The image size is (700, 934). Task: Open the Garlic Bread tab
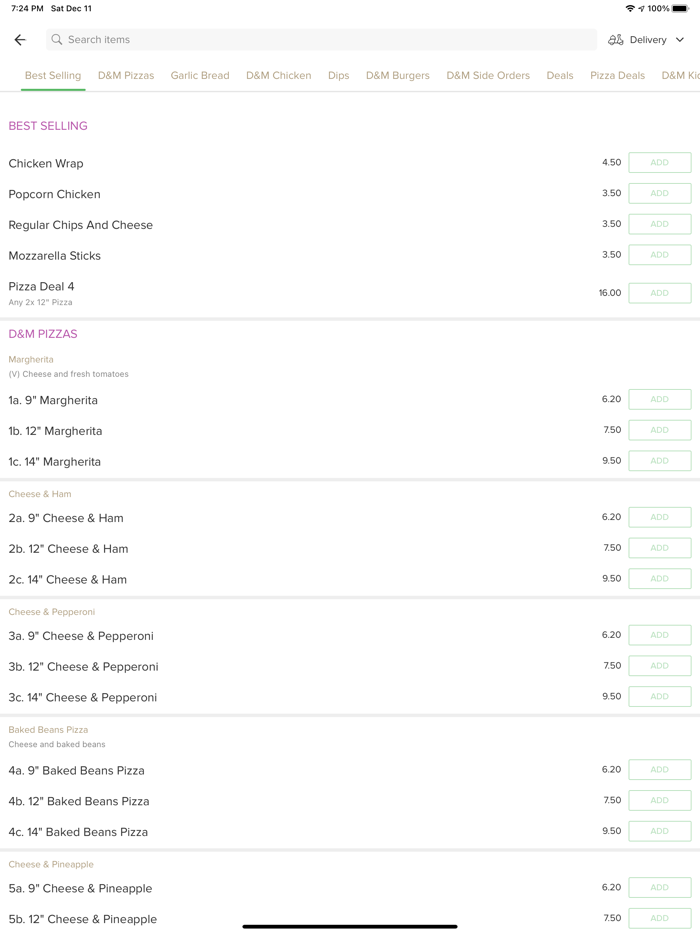[200, 75]
